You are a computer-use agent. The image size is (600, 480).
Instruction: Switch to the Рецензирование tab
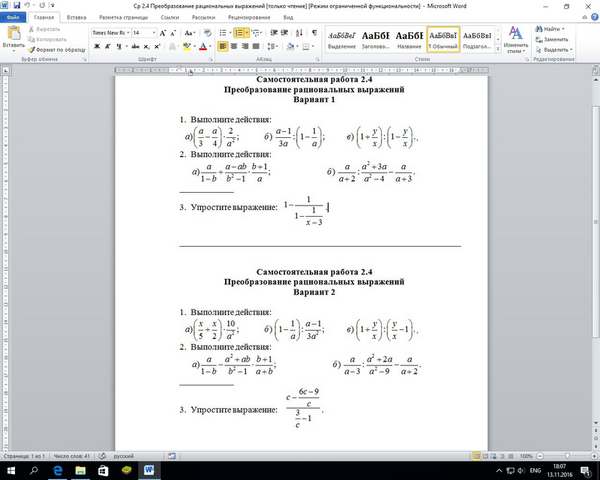[249, 17]
